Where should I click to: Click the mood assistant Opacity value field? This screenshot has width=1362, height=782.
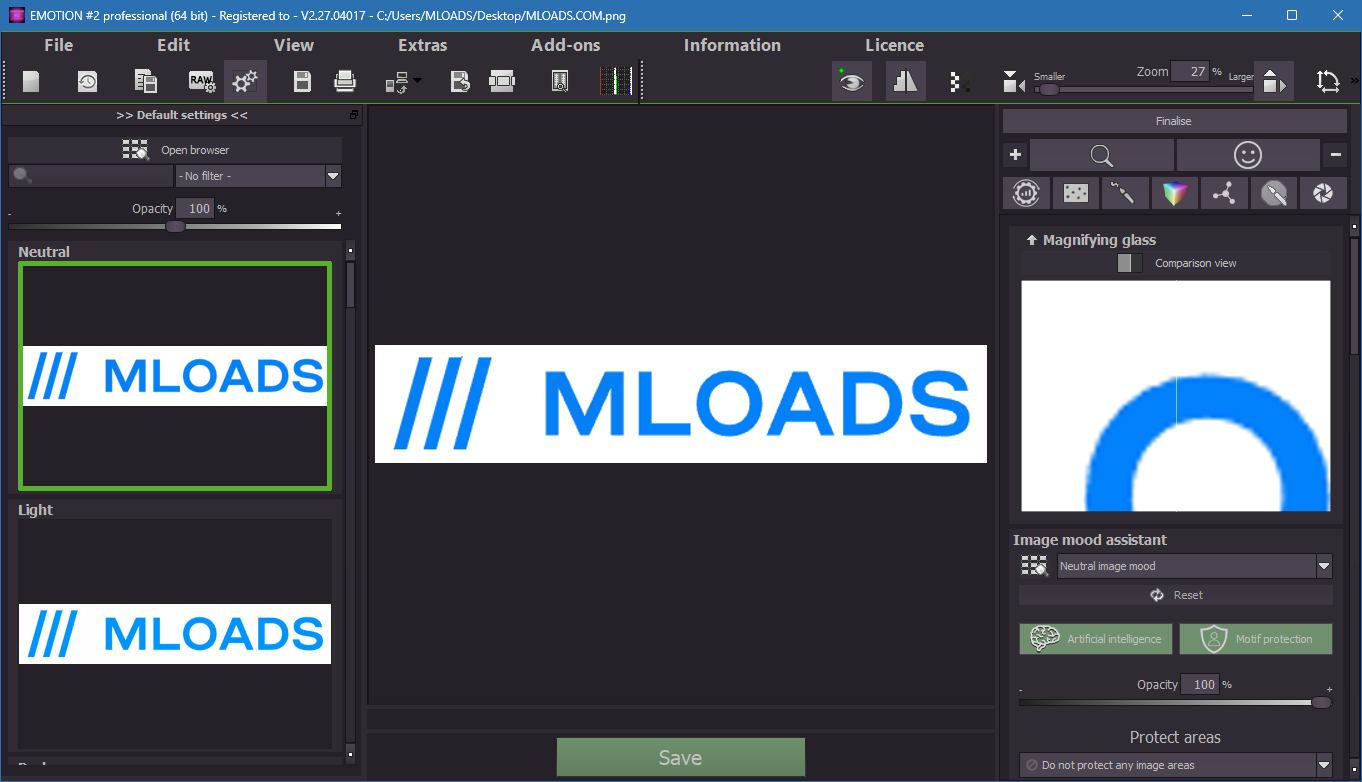[x=1201, y=685]
